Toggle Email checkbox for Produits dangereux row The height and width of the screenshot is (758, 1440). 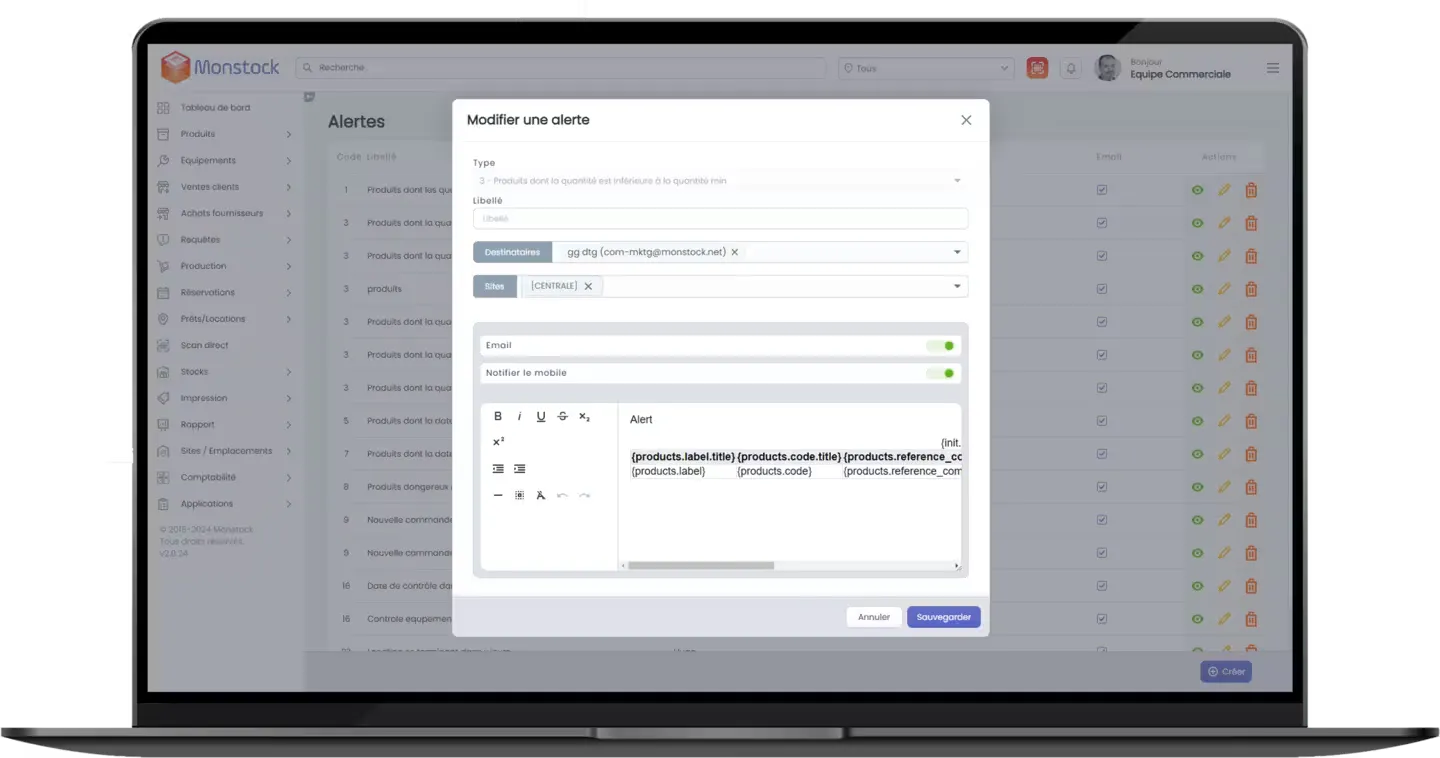[x=1102, y=487]
